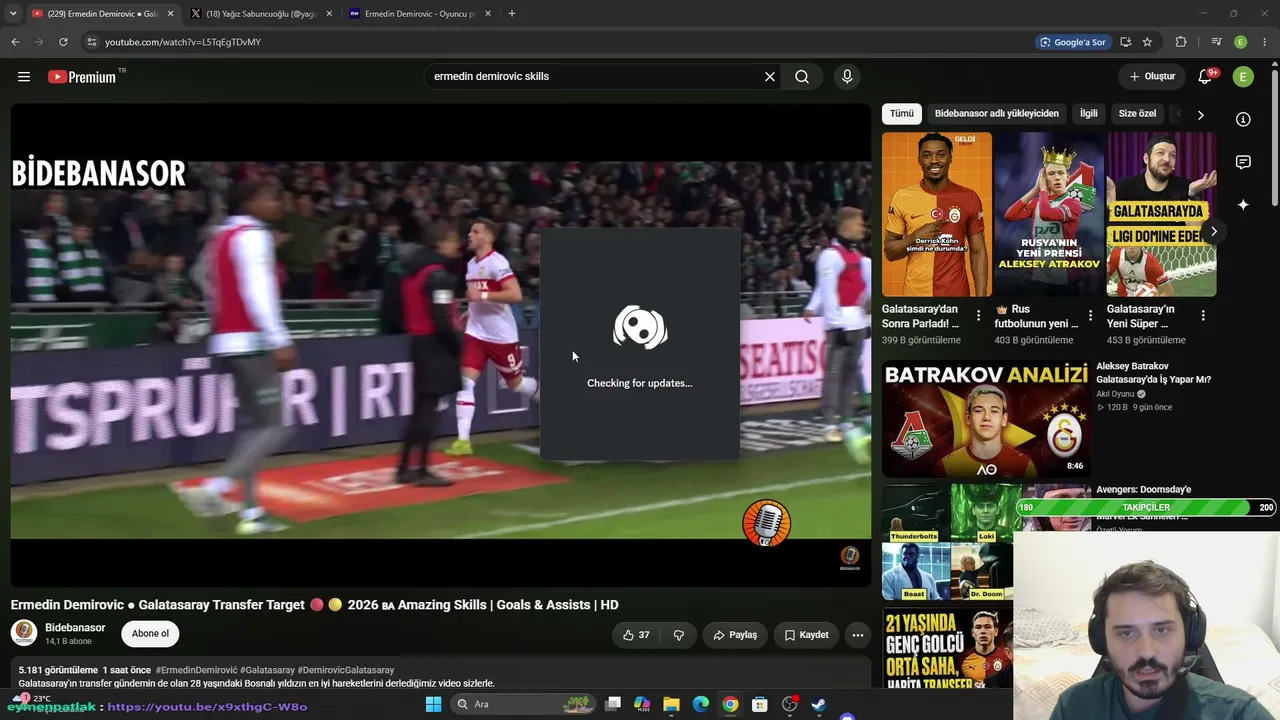Bookmark this page with the star
The width and height of the screenshot is (1280, 720).
1147,42
